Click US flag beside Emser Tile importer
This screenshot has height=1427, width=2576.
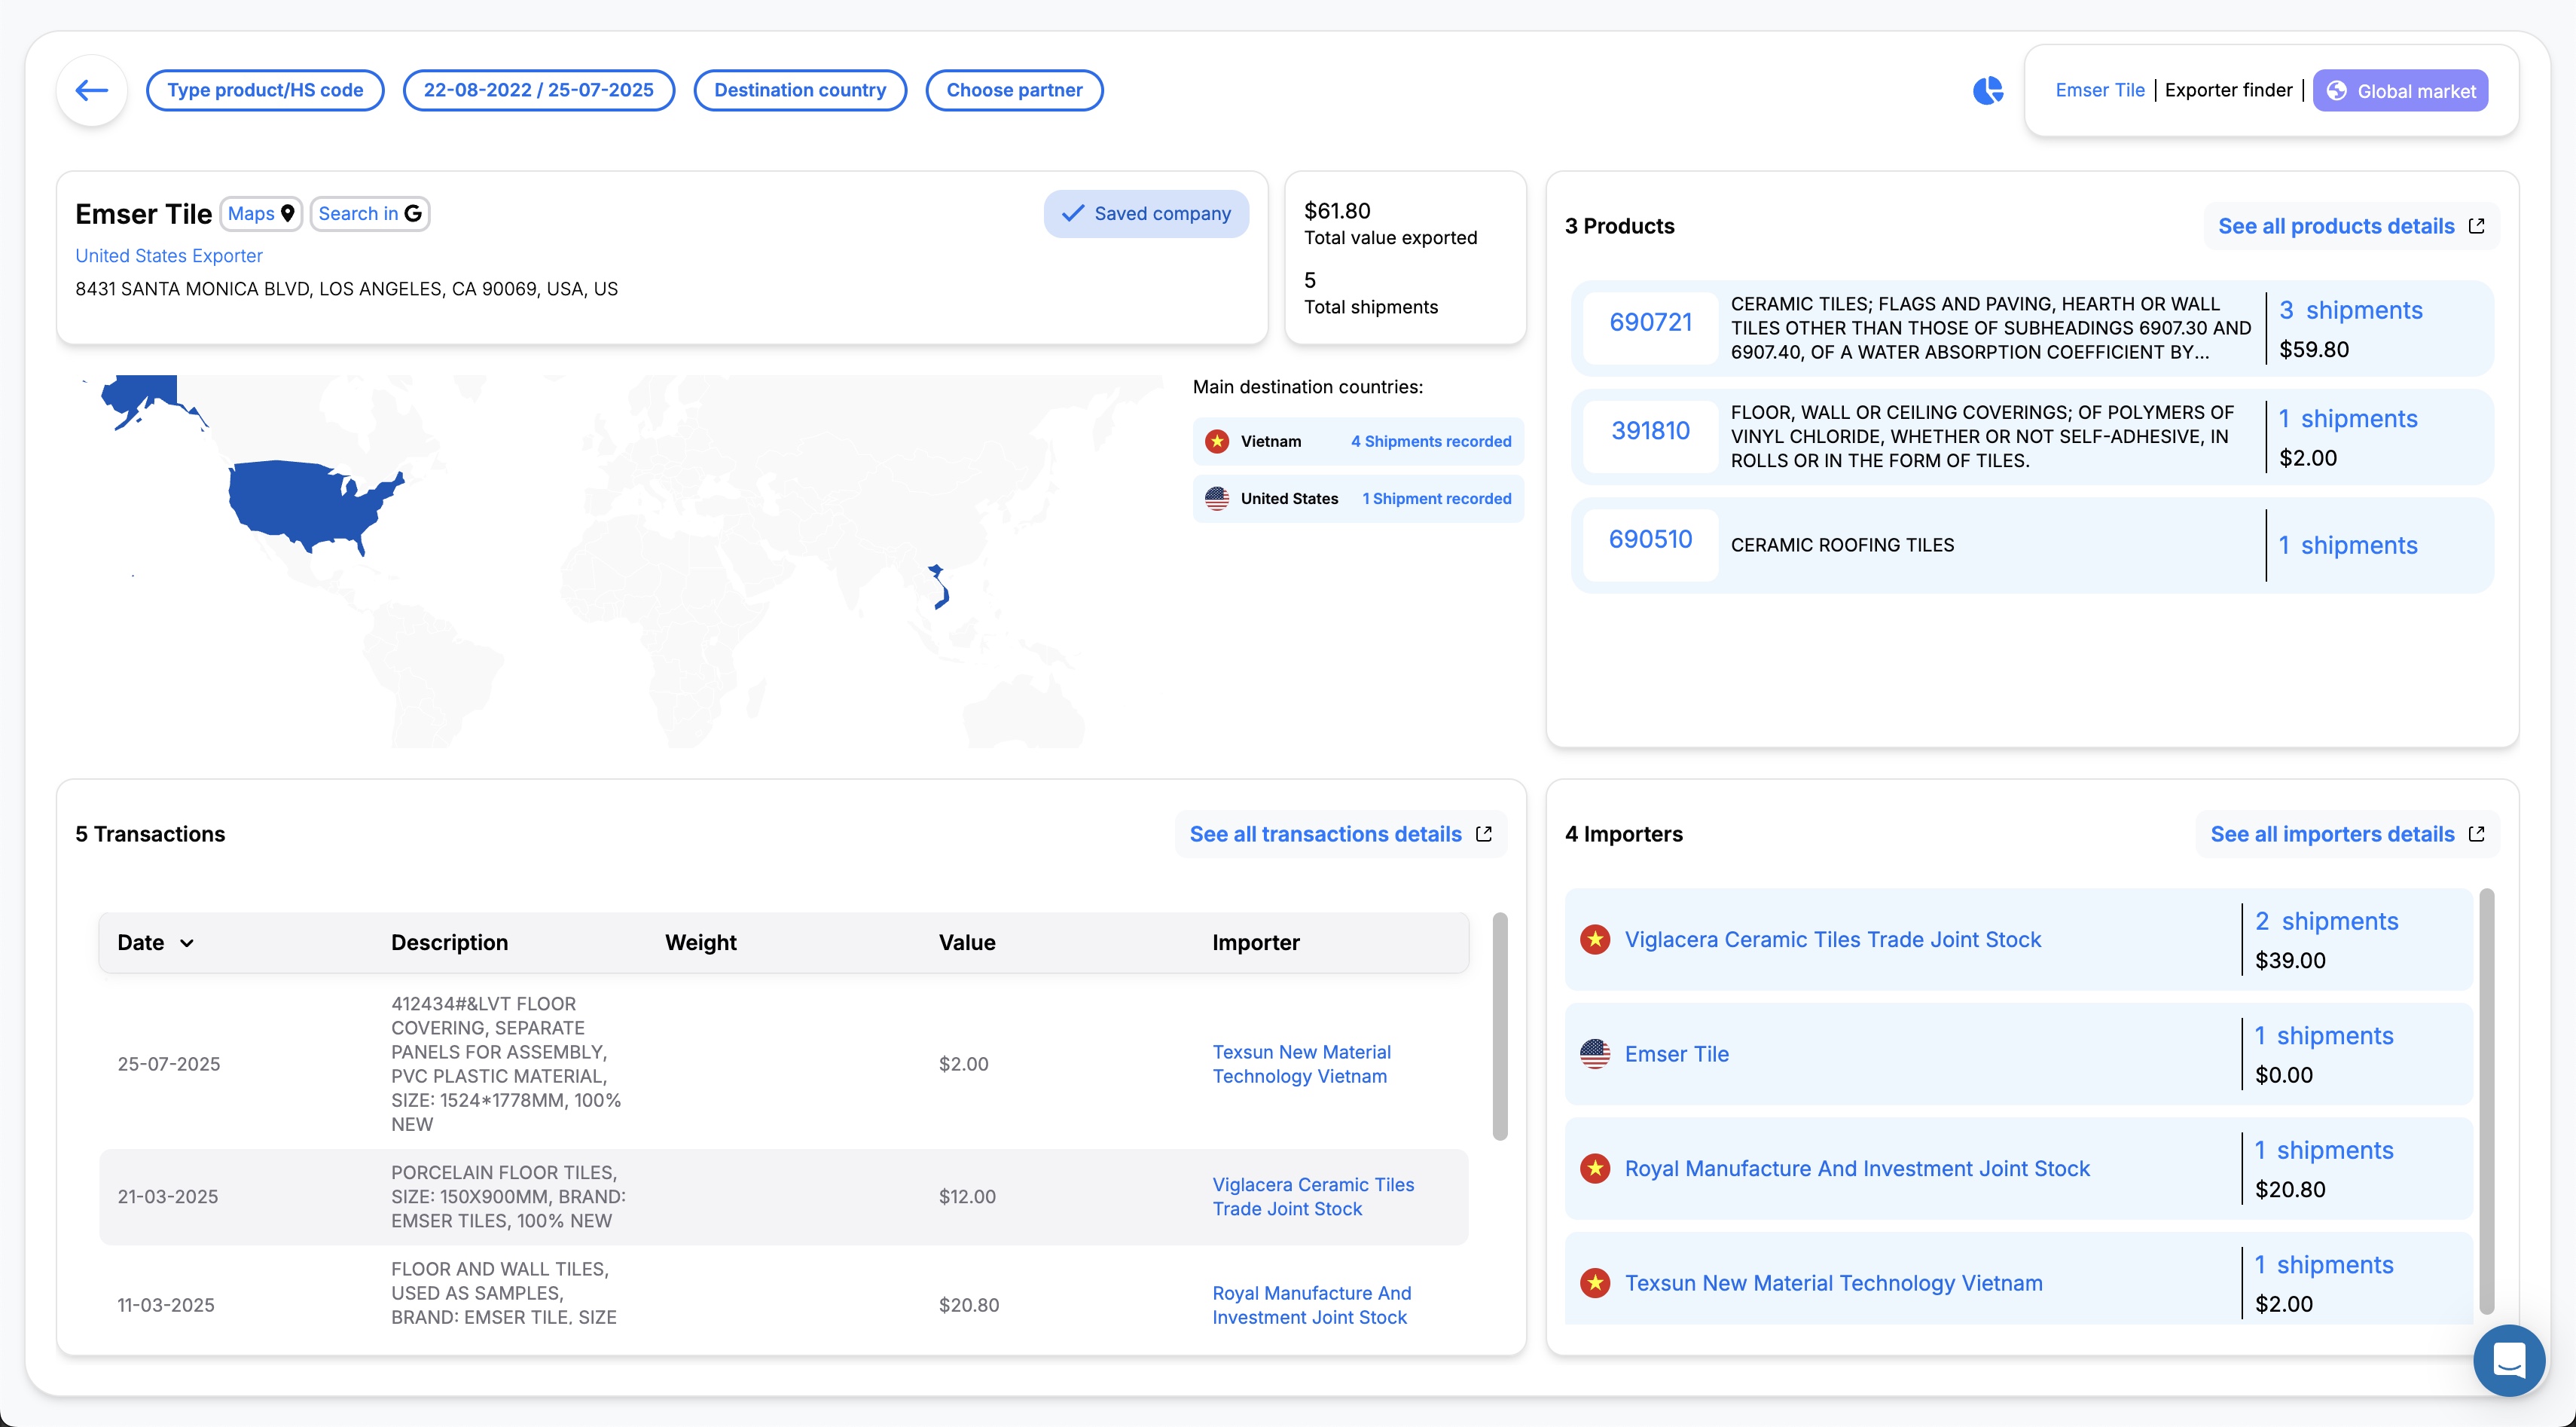pyautogui.click(x=1595, y=1054)
